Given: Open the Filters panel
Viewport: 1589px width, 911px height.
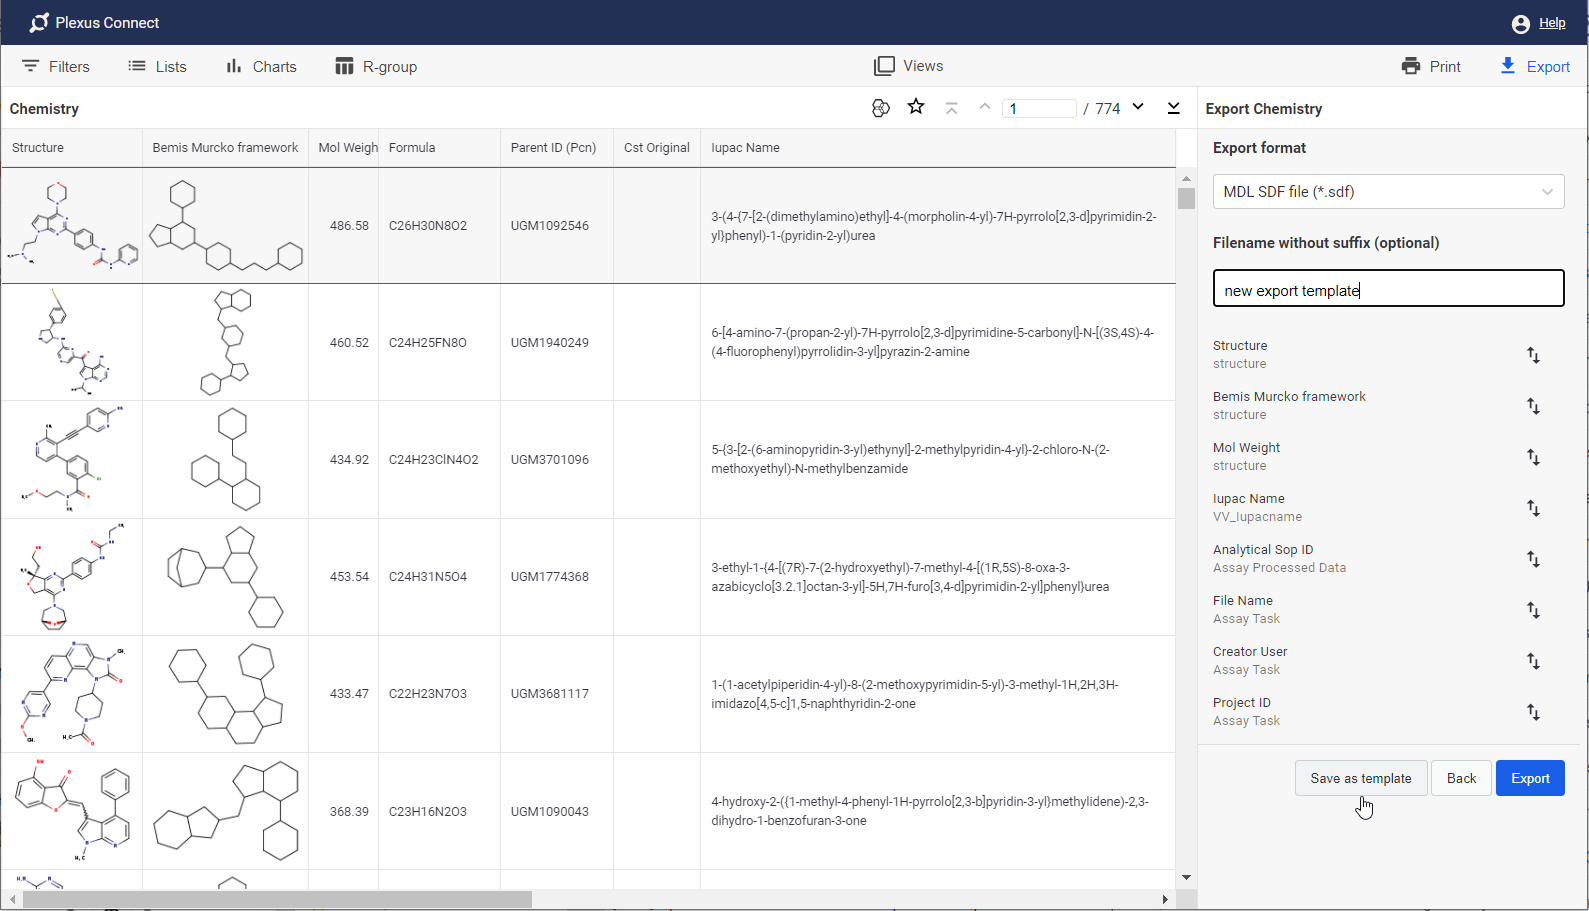Looking at the screenshot, I should click(x=56, y=67).
